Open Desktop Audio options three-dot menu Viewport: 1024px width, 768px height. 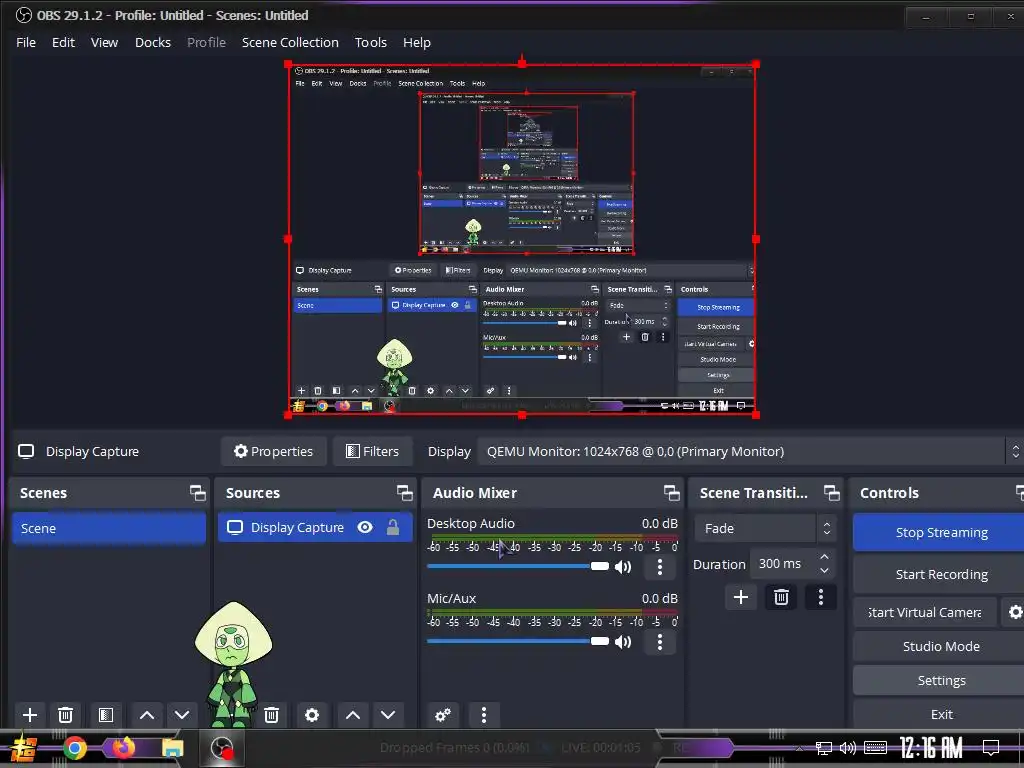pyautogui.click(x=660, y=567)
